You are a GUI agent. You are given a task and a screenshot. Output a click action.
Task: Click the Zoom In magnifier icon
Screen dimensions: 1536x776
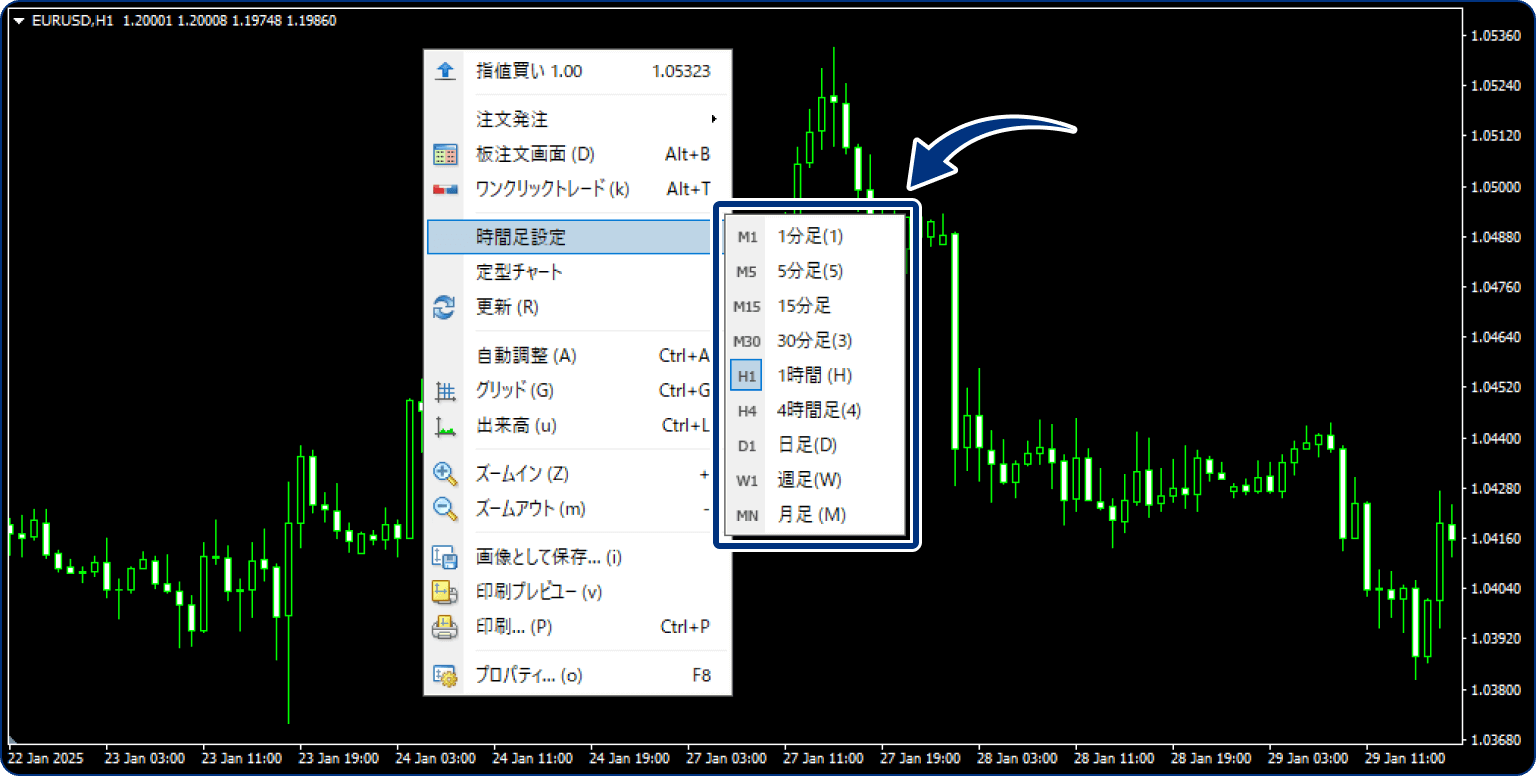click(444, 473)
